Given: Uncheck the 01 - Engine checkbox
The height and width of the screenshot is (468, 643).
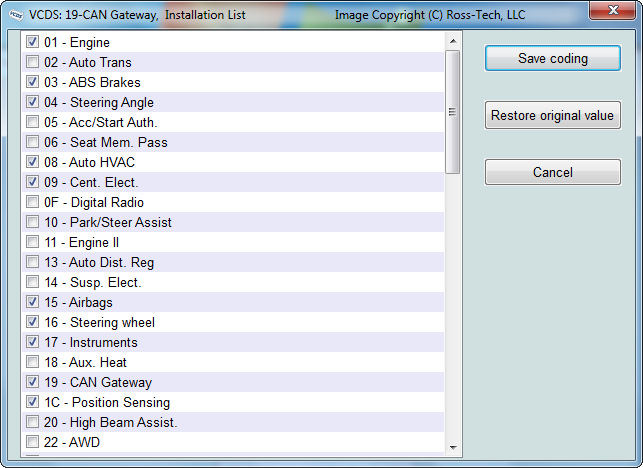Looking at the screenshot, I should pyautogui.click(x=32, y=42).
